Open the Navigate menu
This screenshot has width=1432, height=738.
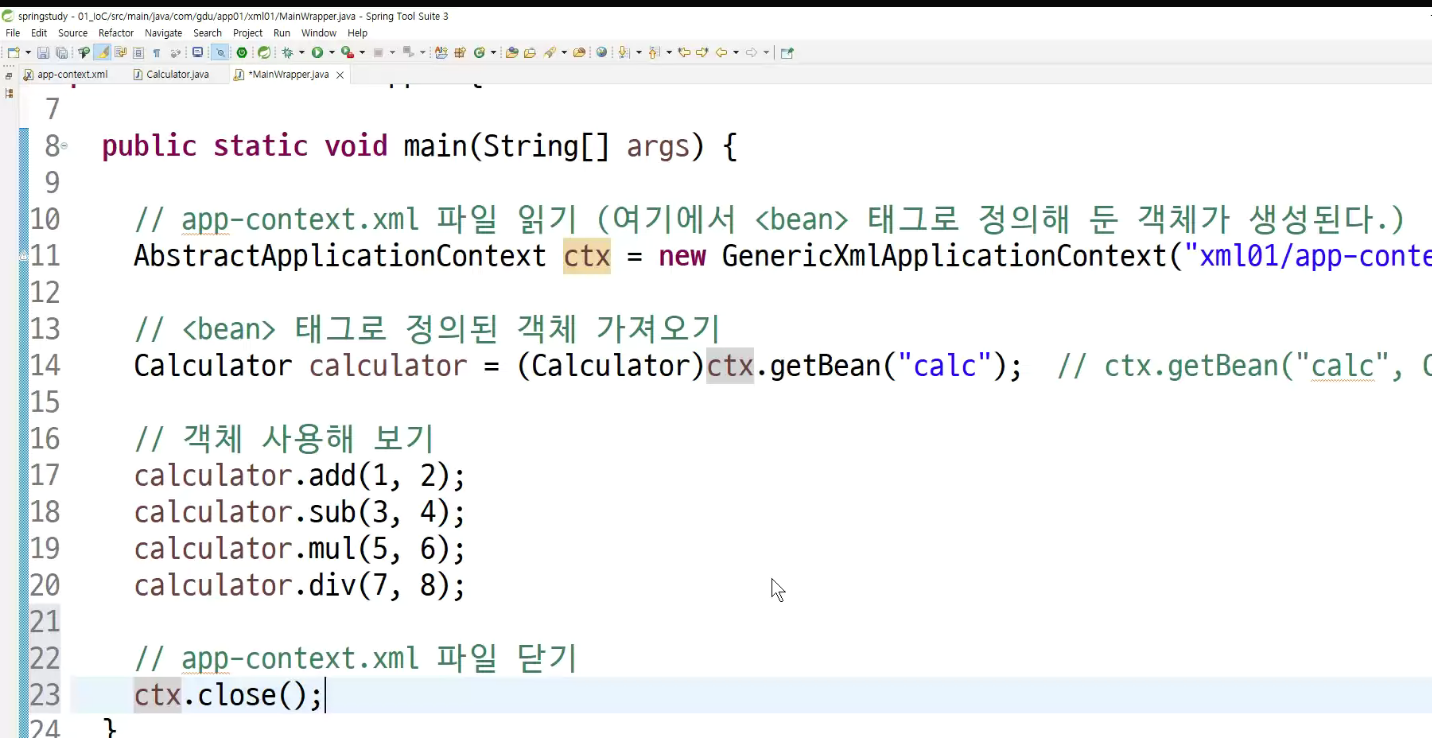pos(164,33)
